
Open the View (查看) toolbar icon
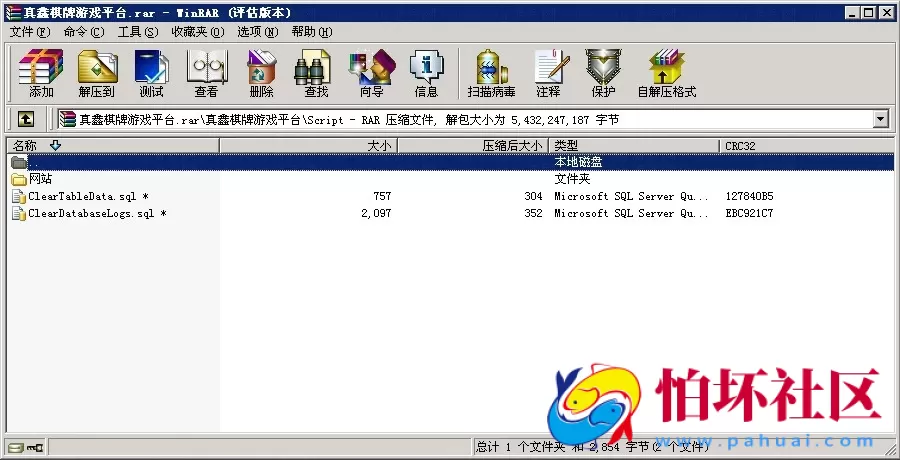click(x=206, y=74)
